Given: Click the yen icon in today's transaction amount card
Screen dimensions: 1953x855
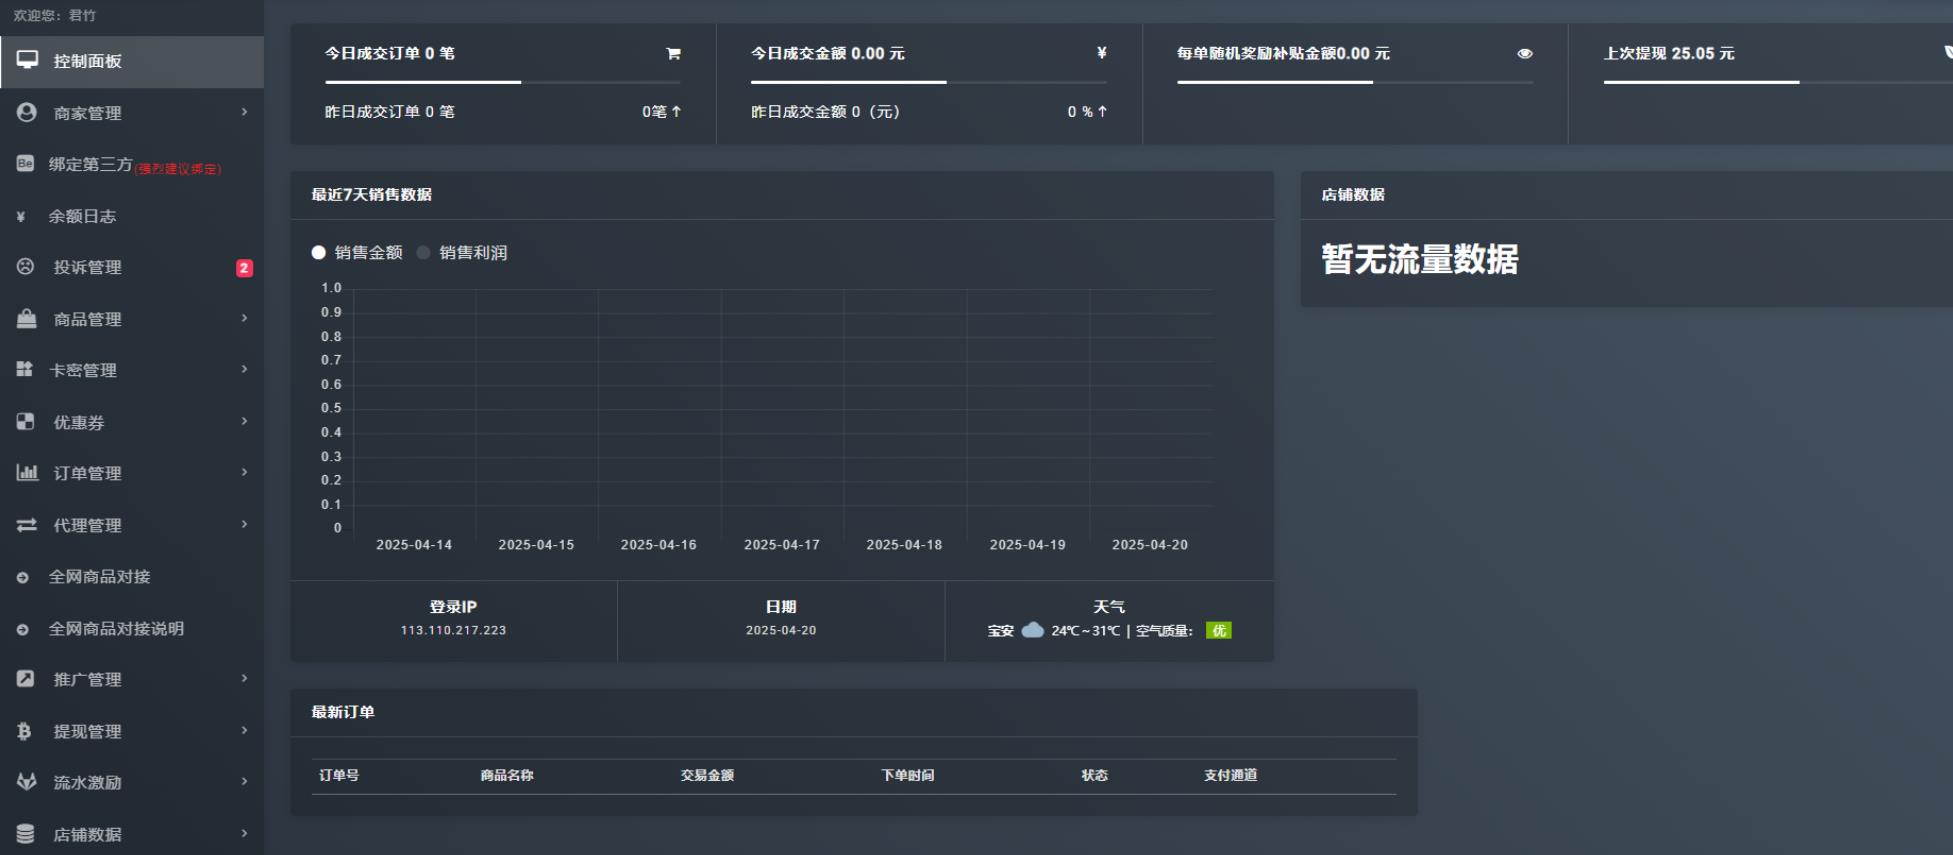Looking at the screenshot, I should [x=1101, y=53].
